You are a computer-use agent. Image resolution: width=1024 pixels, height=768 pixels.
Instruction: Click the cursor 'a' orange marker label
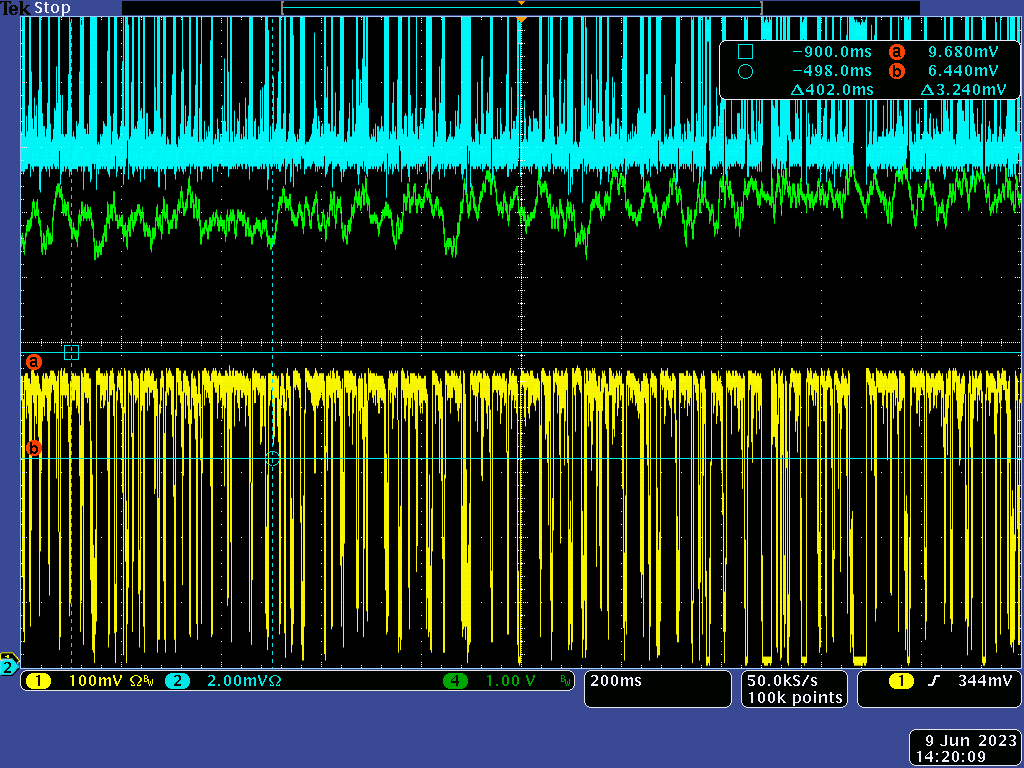[x=34, y=361]
